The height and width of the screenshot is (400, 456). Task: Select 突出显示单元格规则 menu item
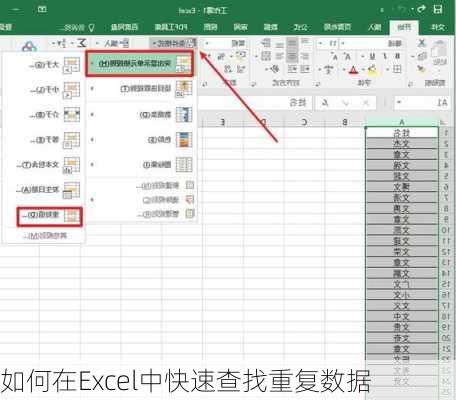coord(140,63)
